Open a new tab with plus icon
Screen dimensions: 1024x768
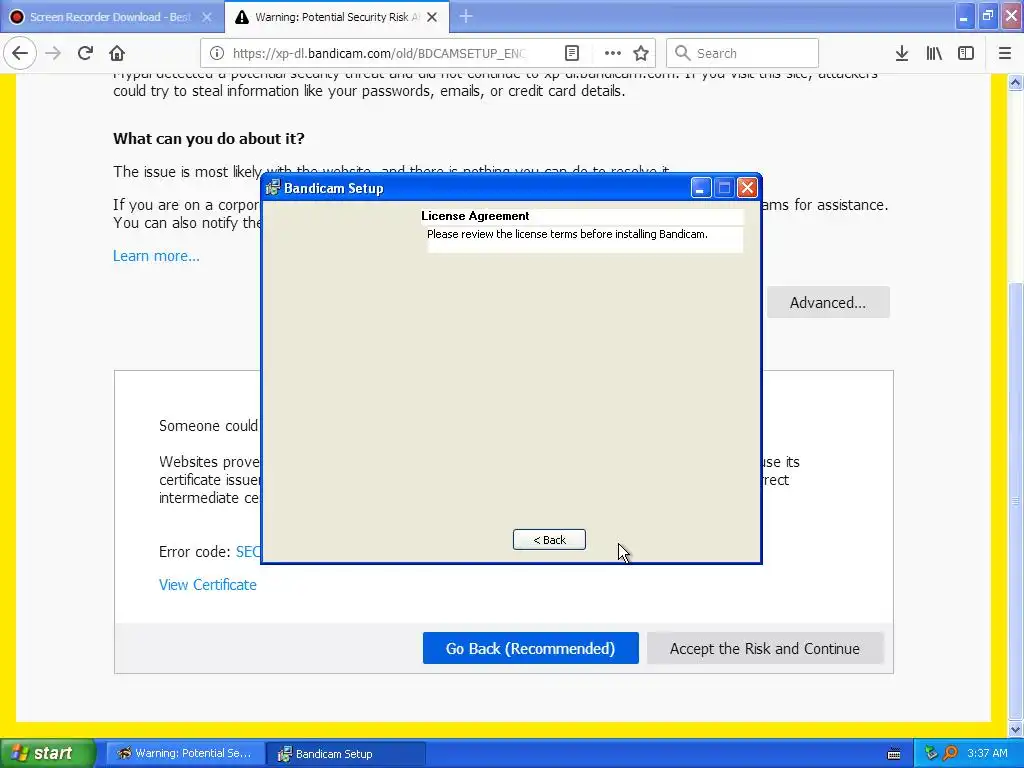[466, 16]
